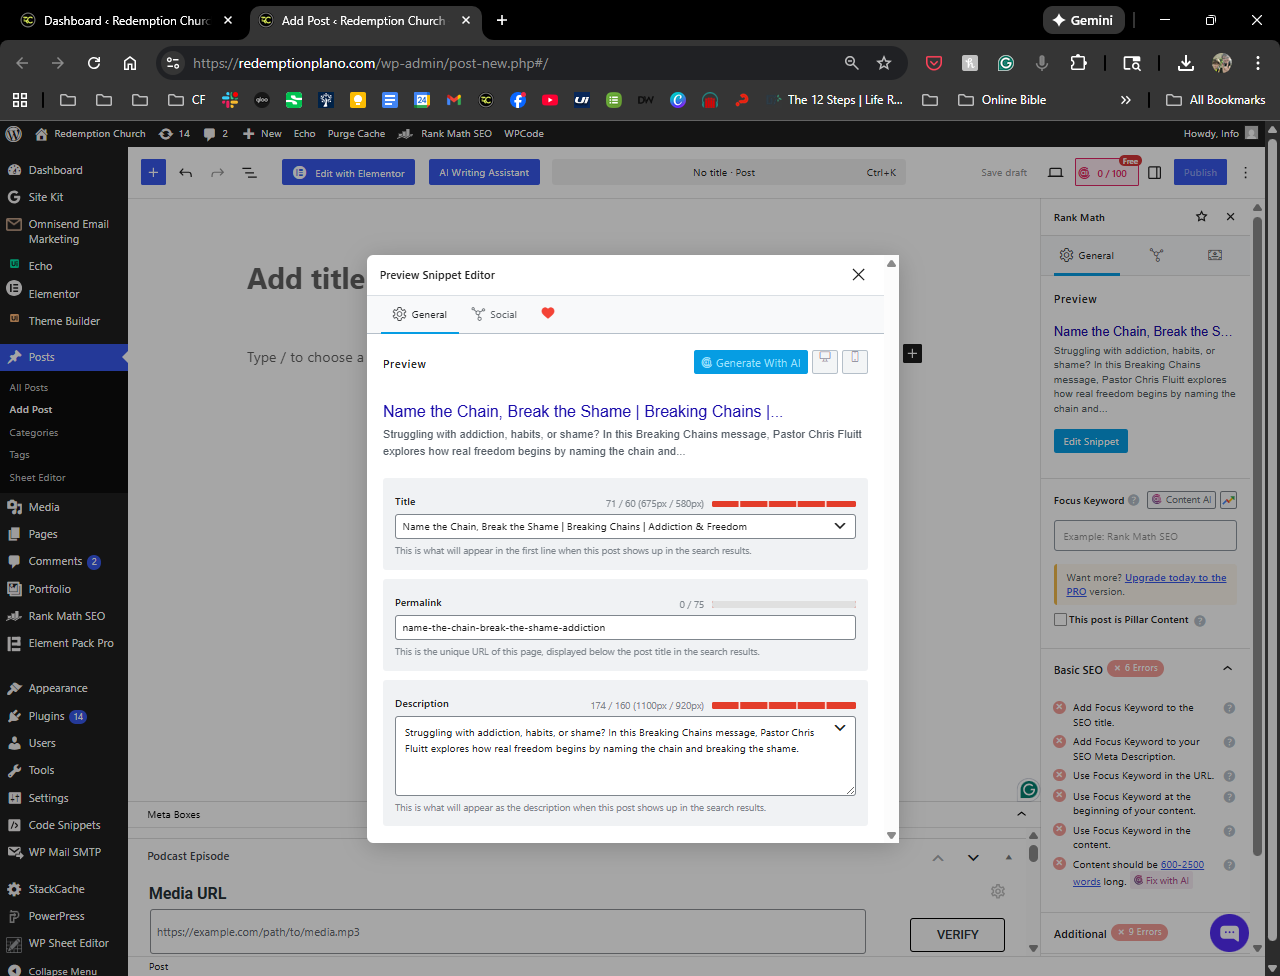Open the document overview list icon
Image resolution: width=1280 pixels, height=976 pixels.
click(249, 173)
